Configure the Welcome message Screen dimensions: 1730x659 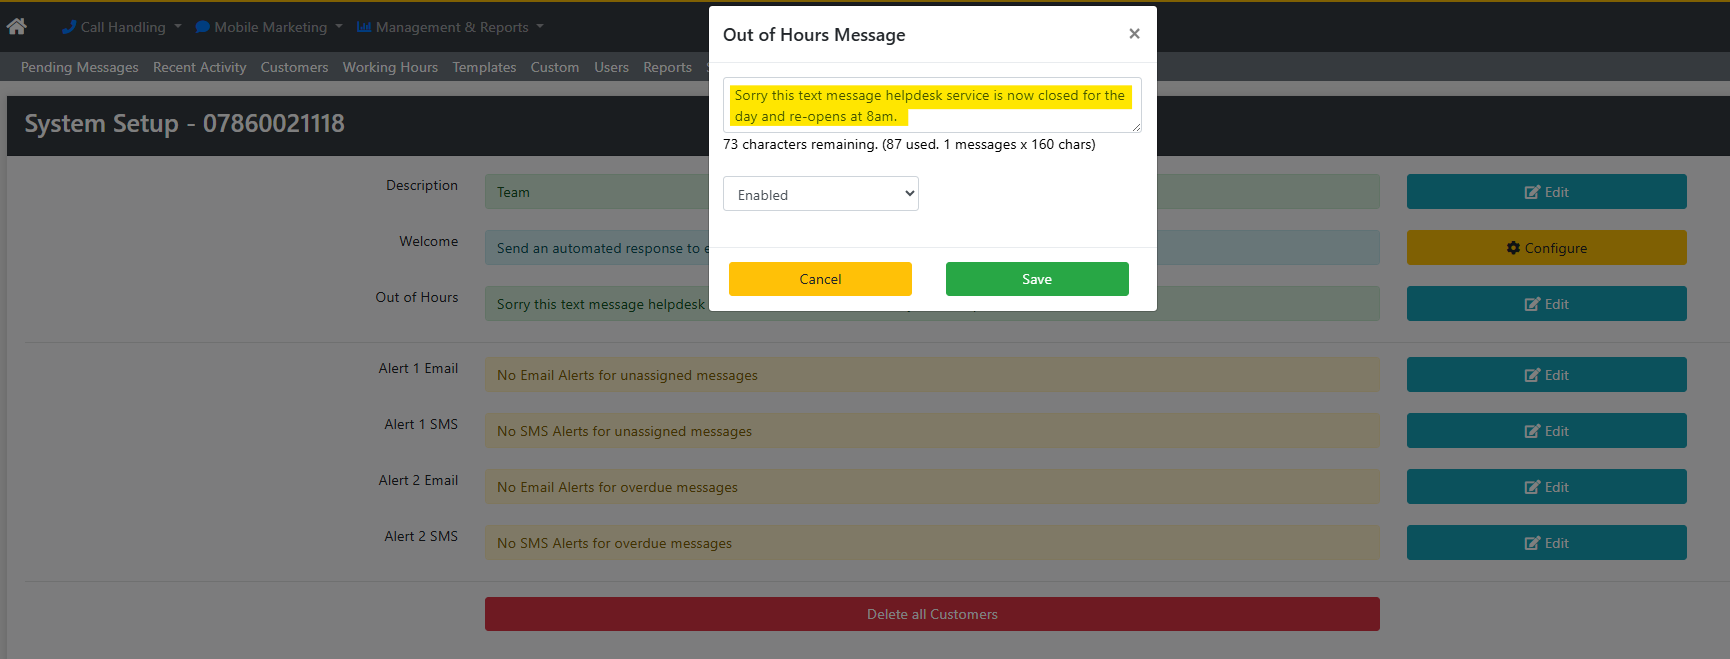[1546, 248]
